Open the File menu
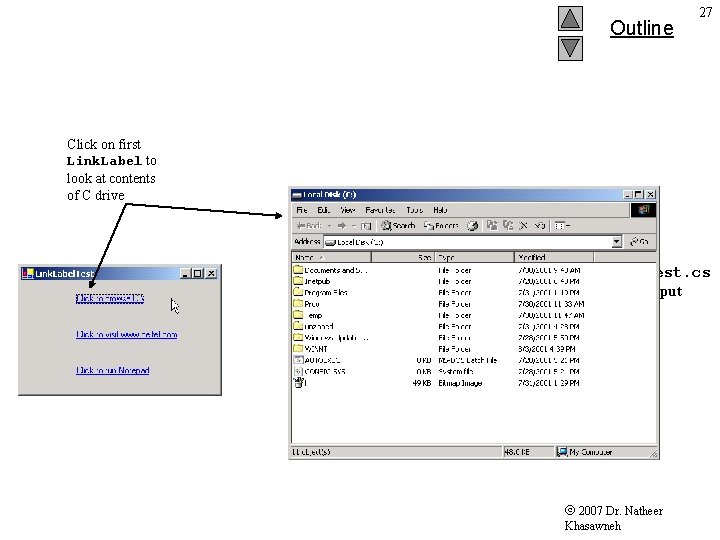This screenshot has width=720, height=540. [302, 210]
